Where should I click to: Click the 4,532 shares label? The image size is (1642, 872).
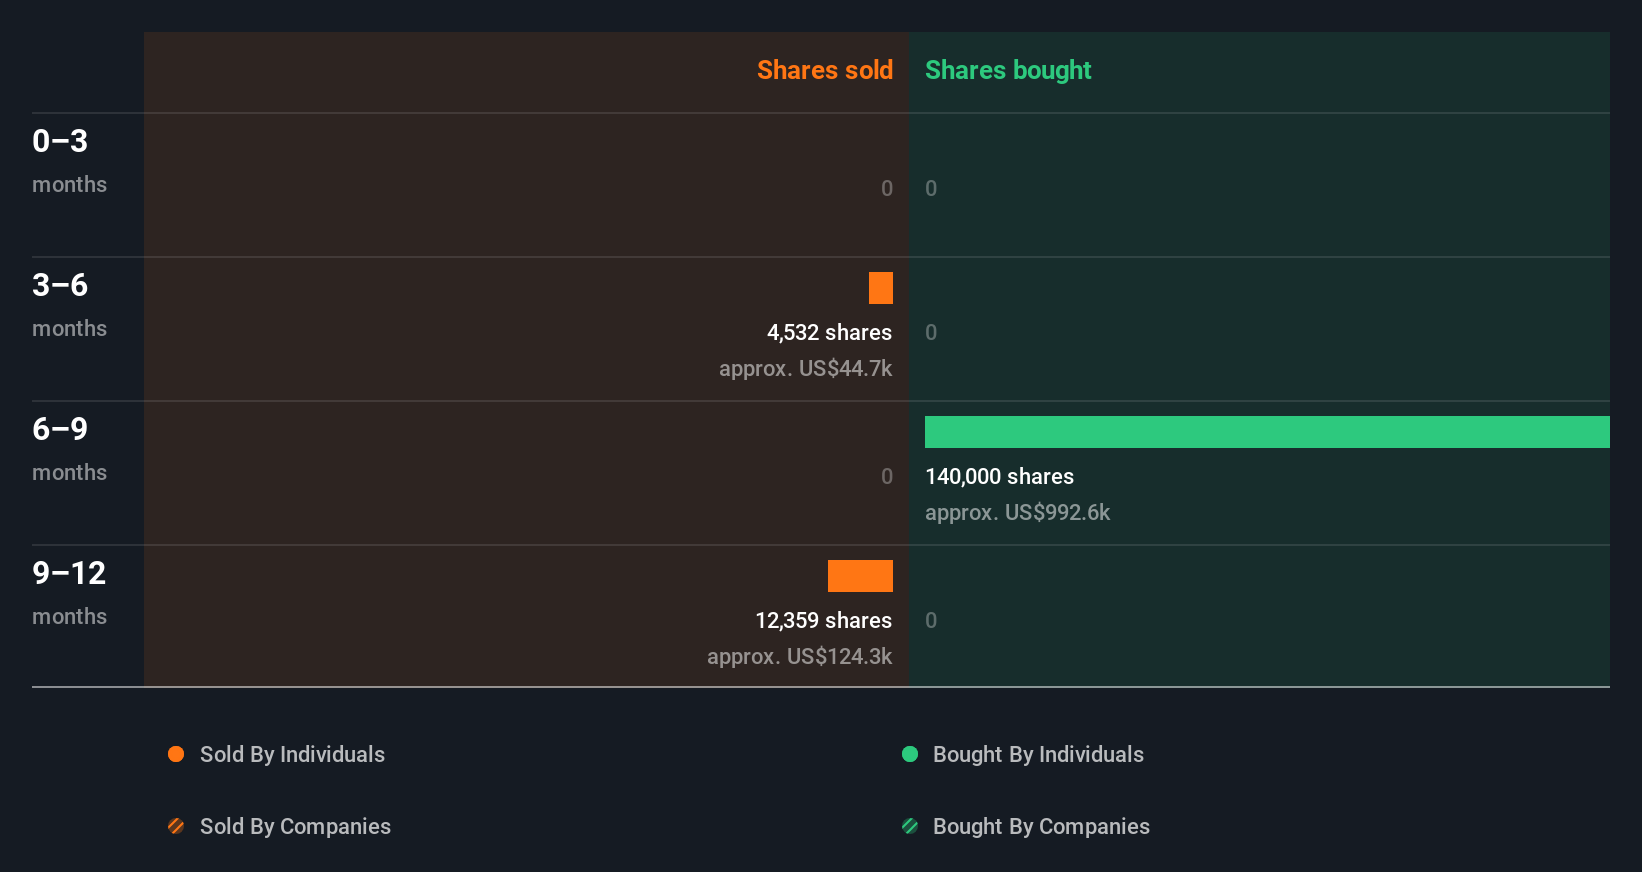pyautogui.click(x=829, y=332)
